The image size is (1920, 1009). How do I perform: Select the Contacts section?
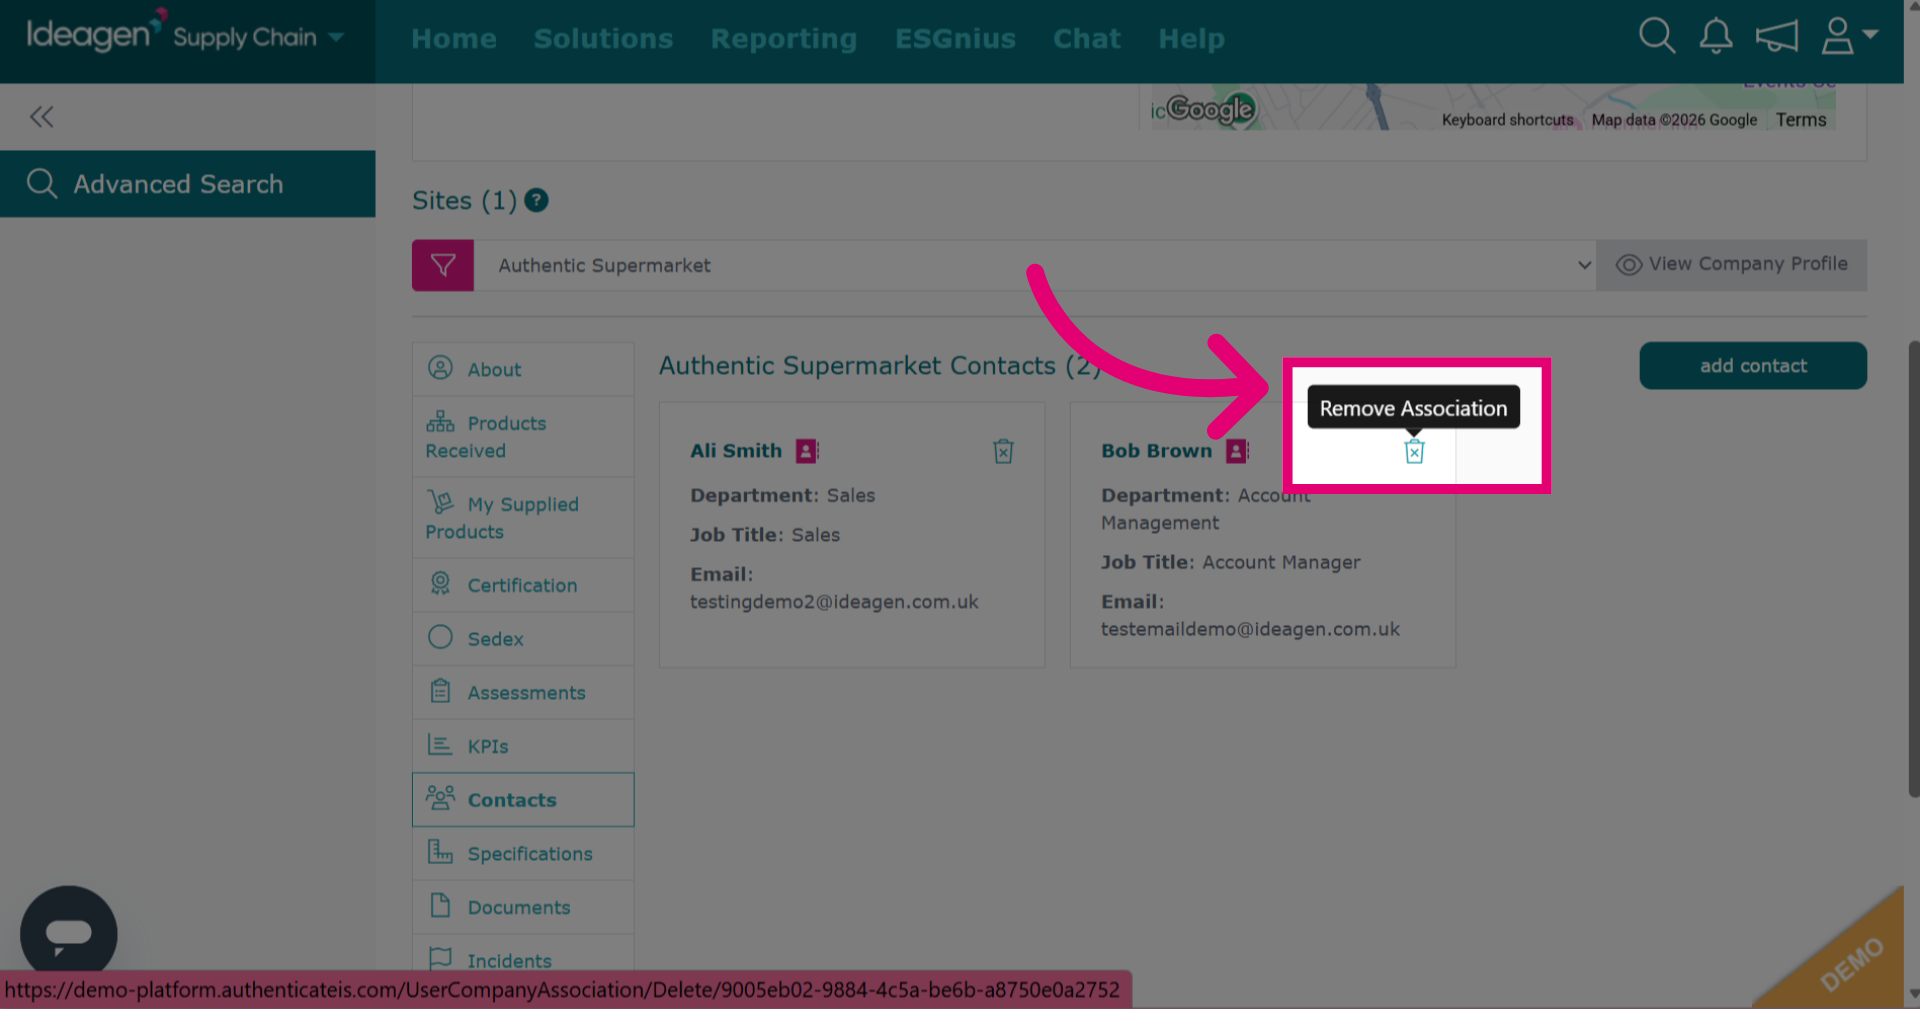pos(523,800)
